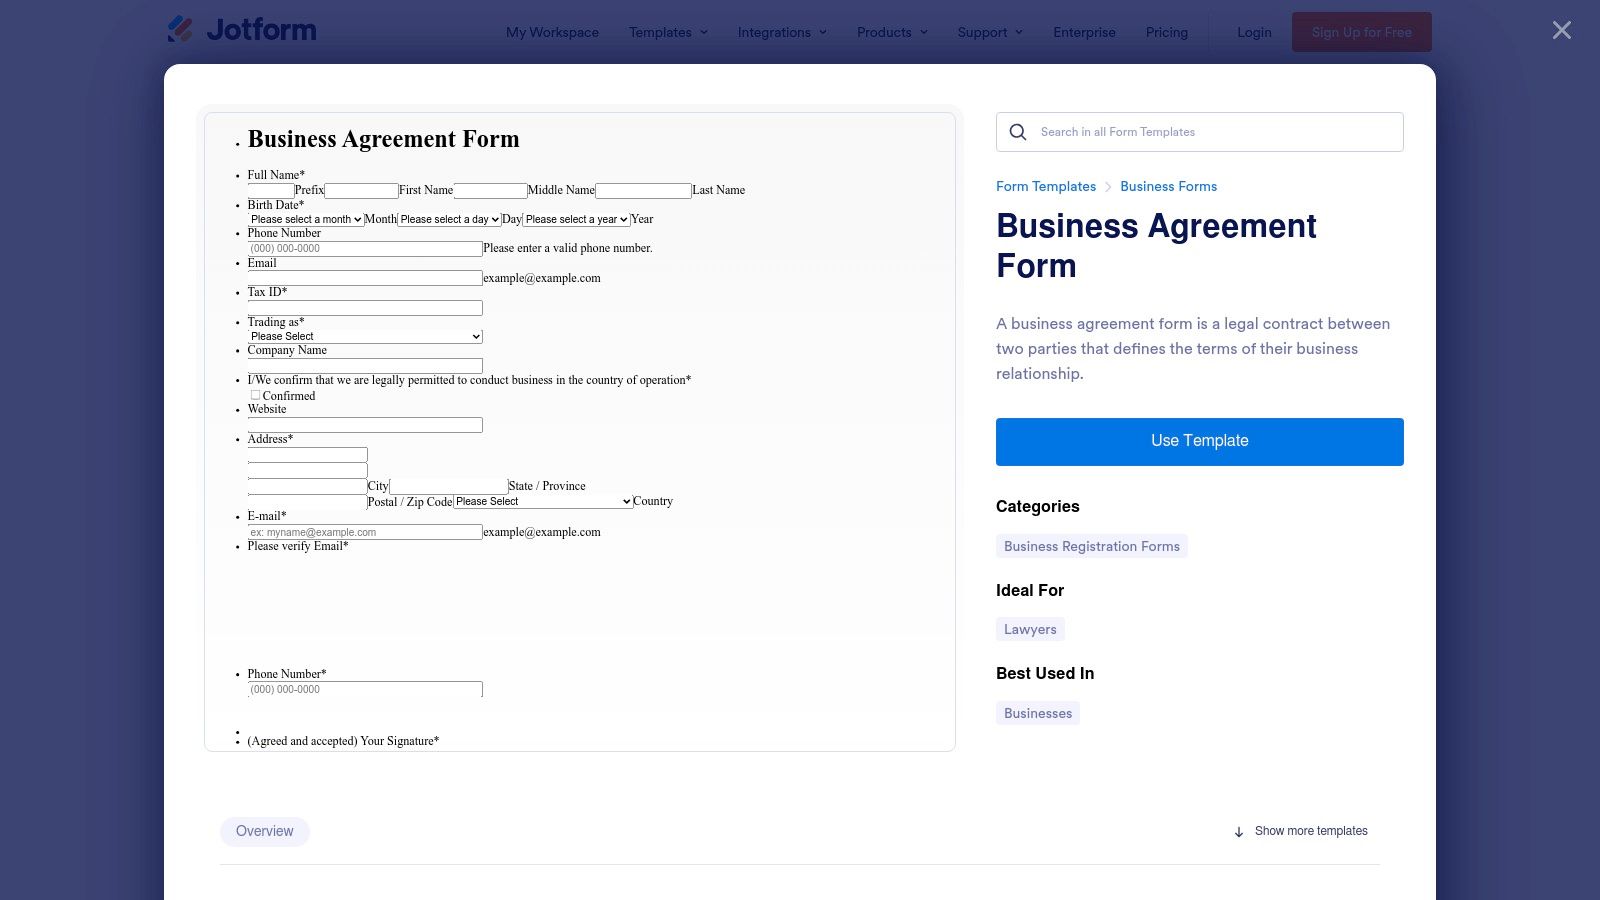Expand the Templates navigation menu

(x=667, y=32)
